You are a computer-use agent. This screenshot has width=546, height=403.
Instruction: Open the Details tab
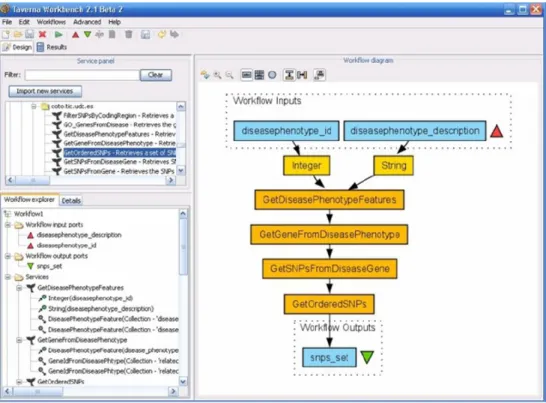point(71,200)
